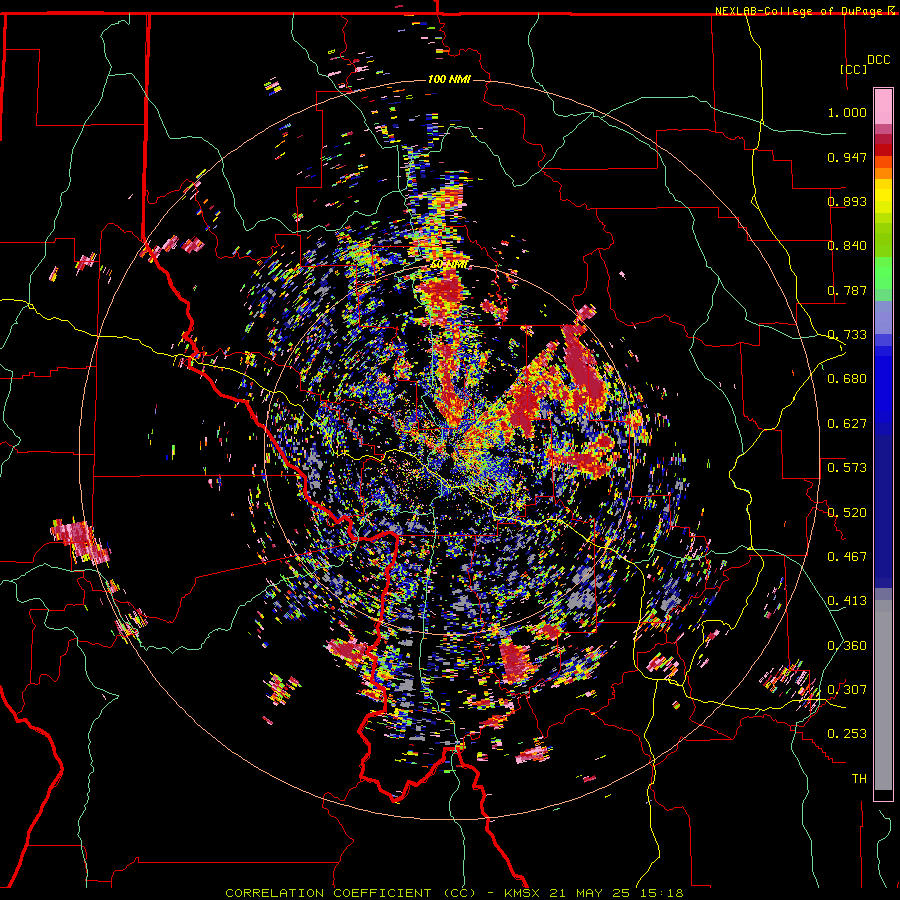
Task: Click the 0.360 scale value
Action: click(847, 646)
